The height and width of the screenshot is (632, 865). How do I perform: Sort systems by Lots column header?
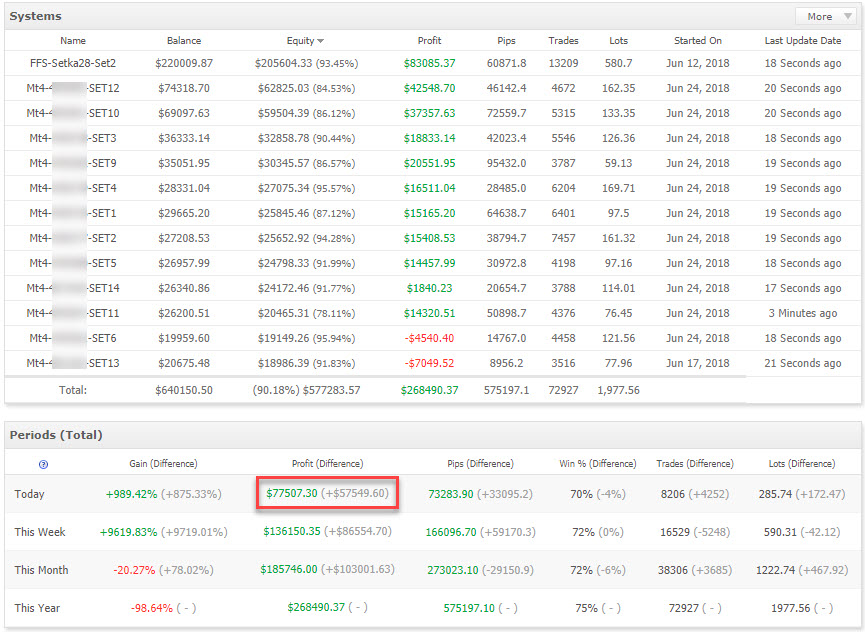pyautogui.click(x=618, y=40)
